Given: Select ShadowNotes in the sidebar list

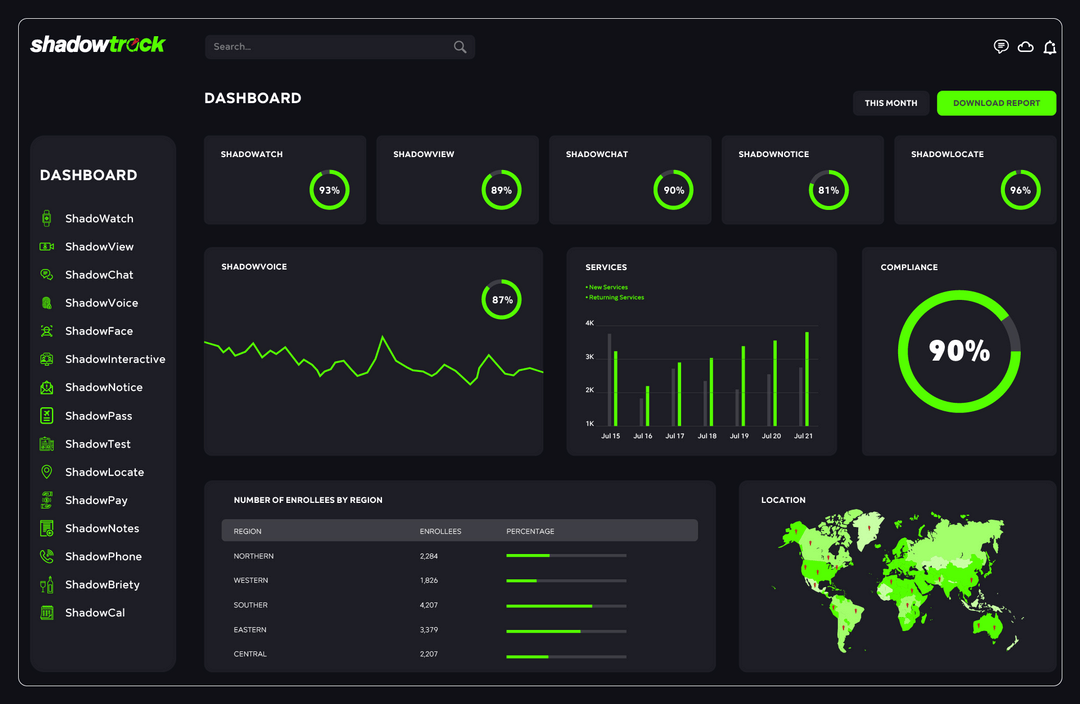Looking at the screenshot, I should coord(102,528).
